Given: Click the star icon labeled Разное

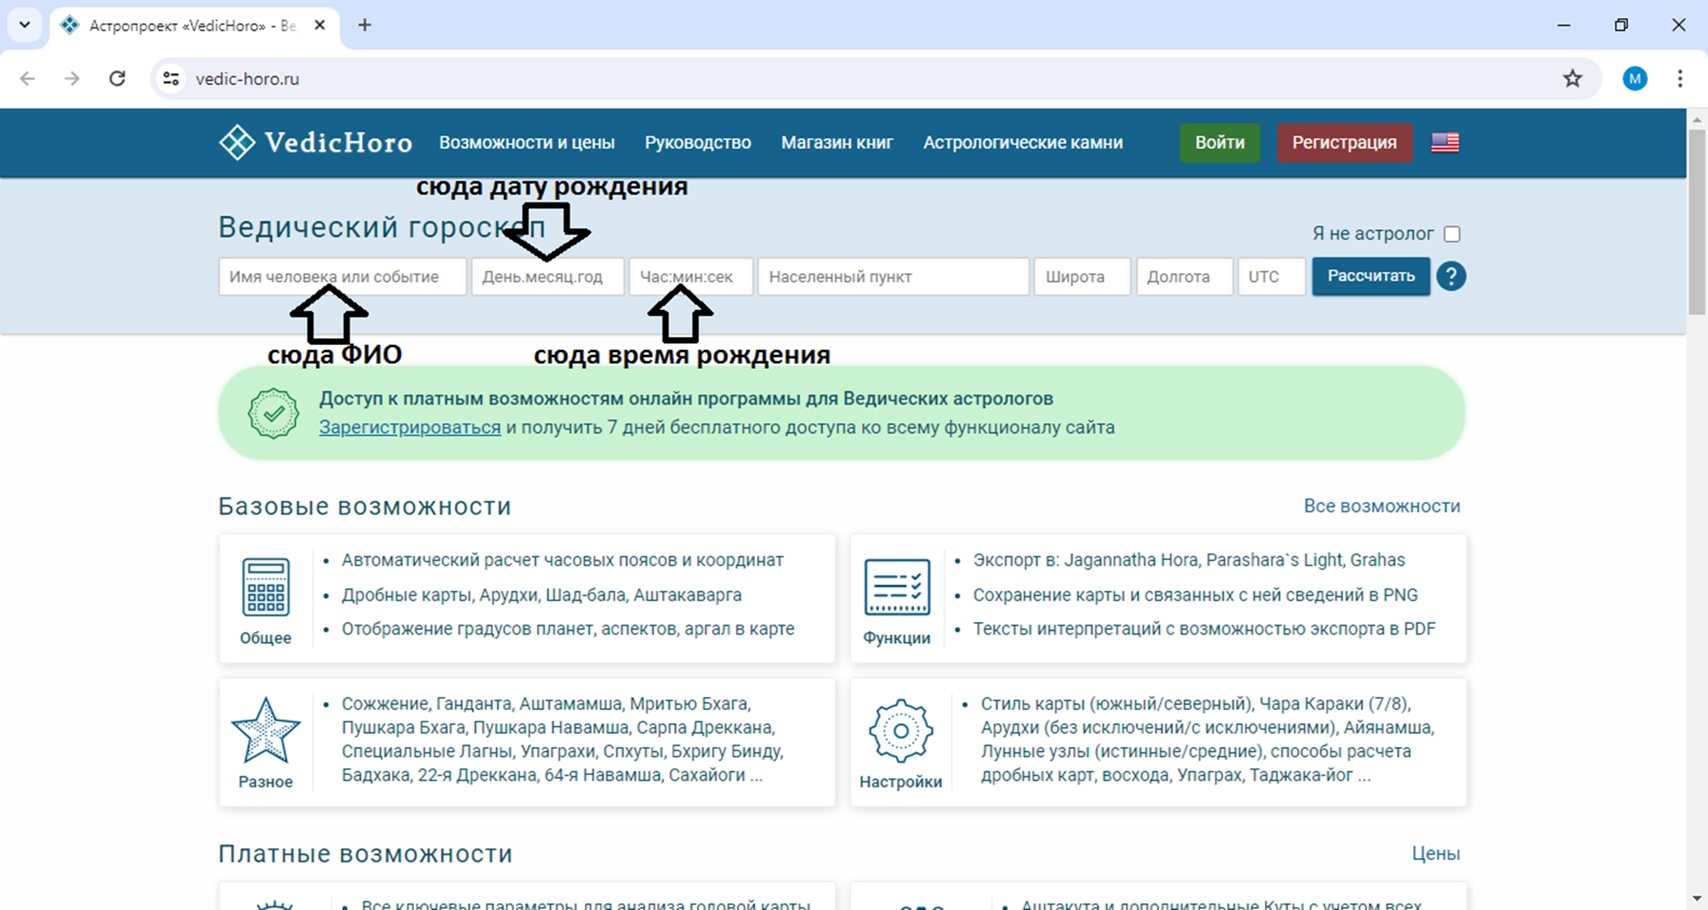Looking at the screenshot, I should point(265,731).
